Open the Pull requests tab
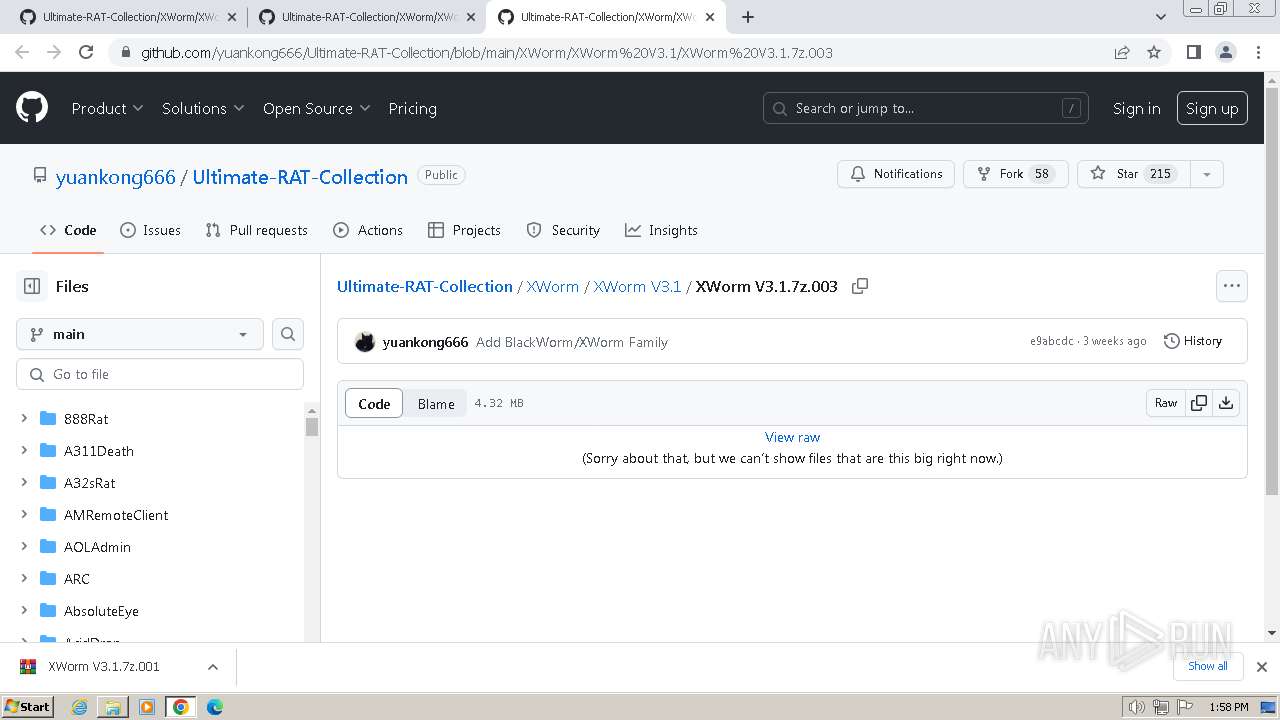The image size is (1280, 720). pyautogui.click(x=256, y=230)
